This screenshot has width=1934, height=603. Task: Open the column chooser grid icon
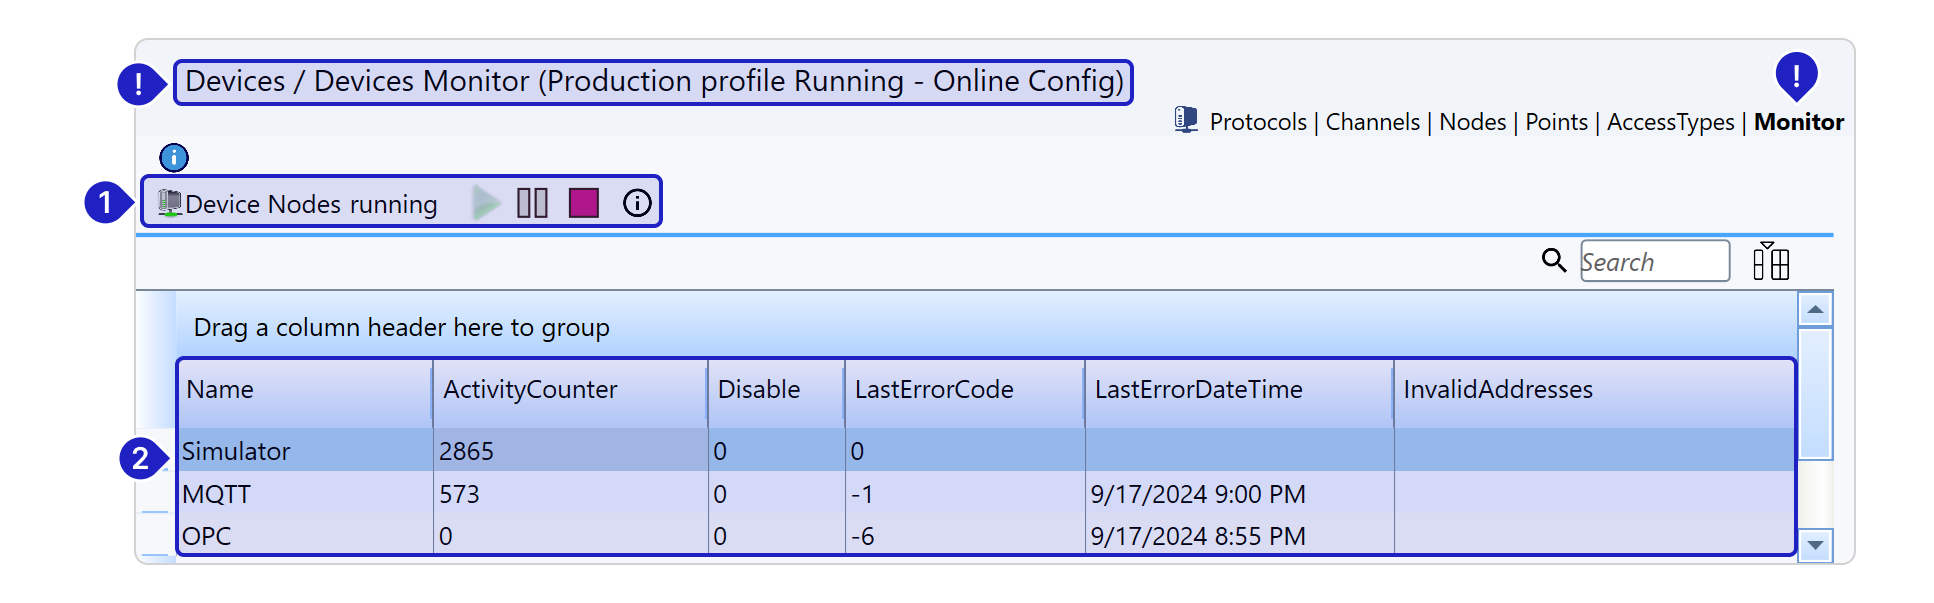[1770, 262]
